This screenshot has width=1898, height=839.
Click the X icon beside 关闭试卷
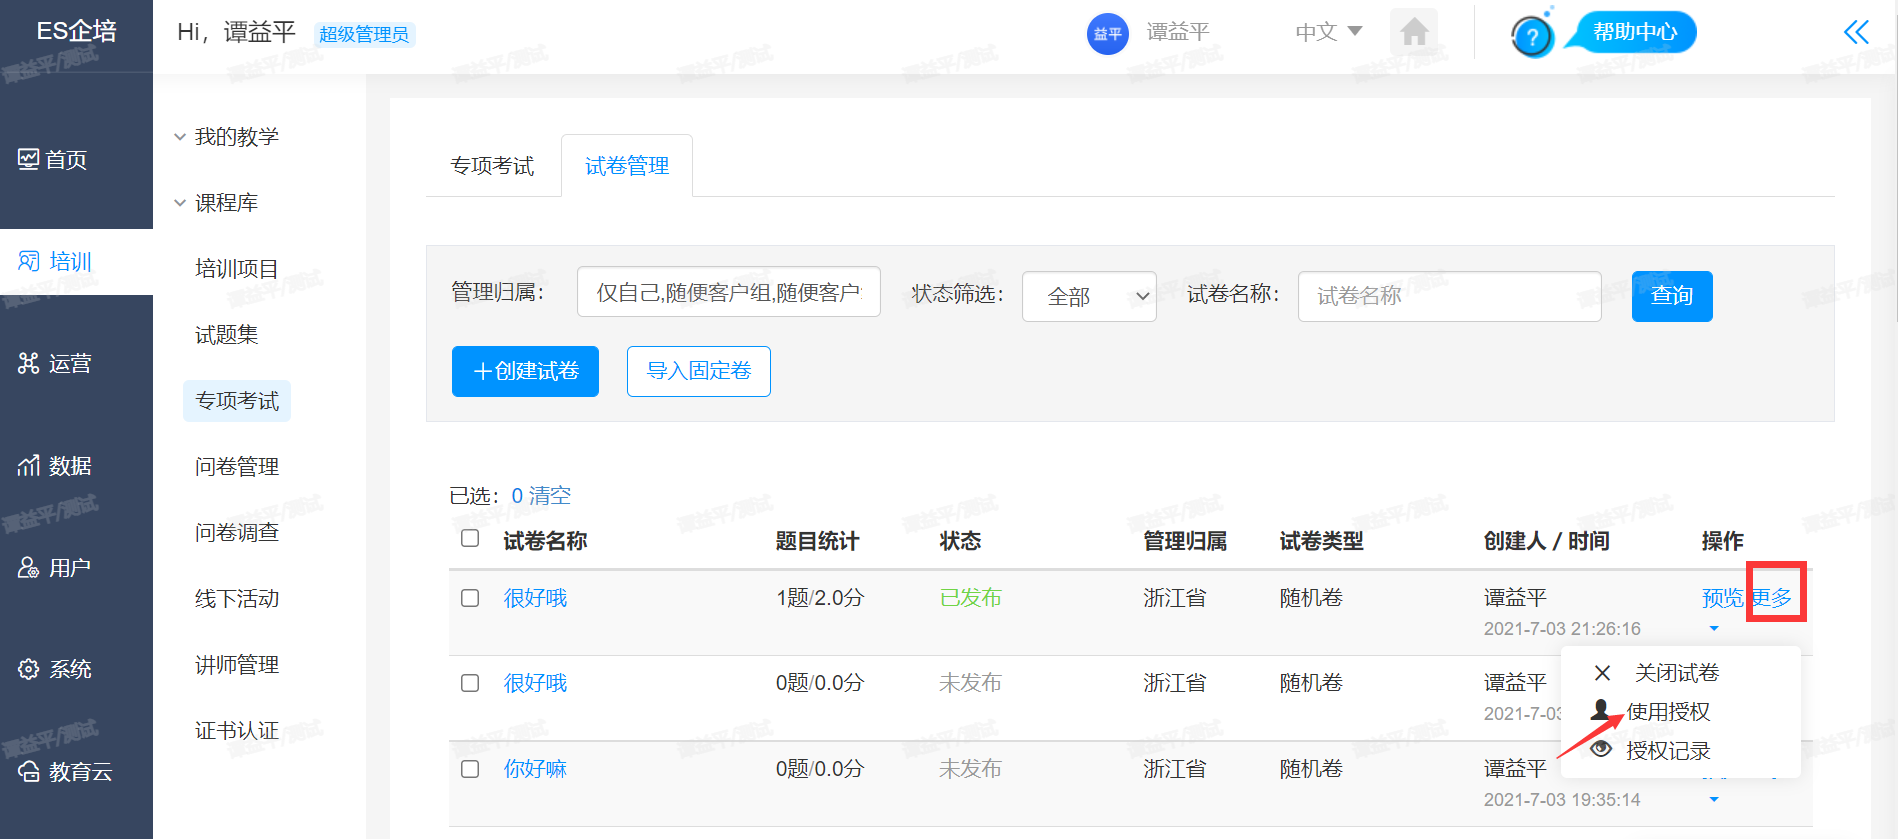pos(1602,673)
